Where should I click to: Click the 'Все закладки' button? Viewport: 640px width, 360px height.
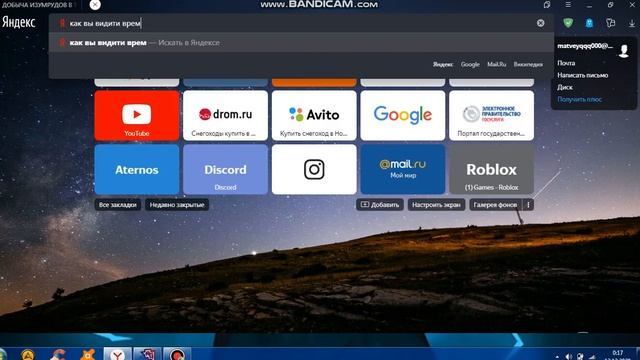[x=118, y=204]
